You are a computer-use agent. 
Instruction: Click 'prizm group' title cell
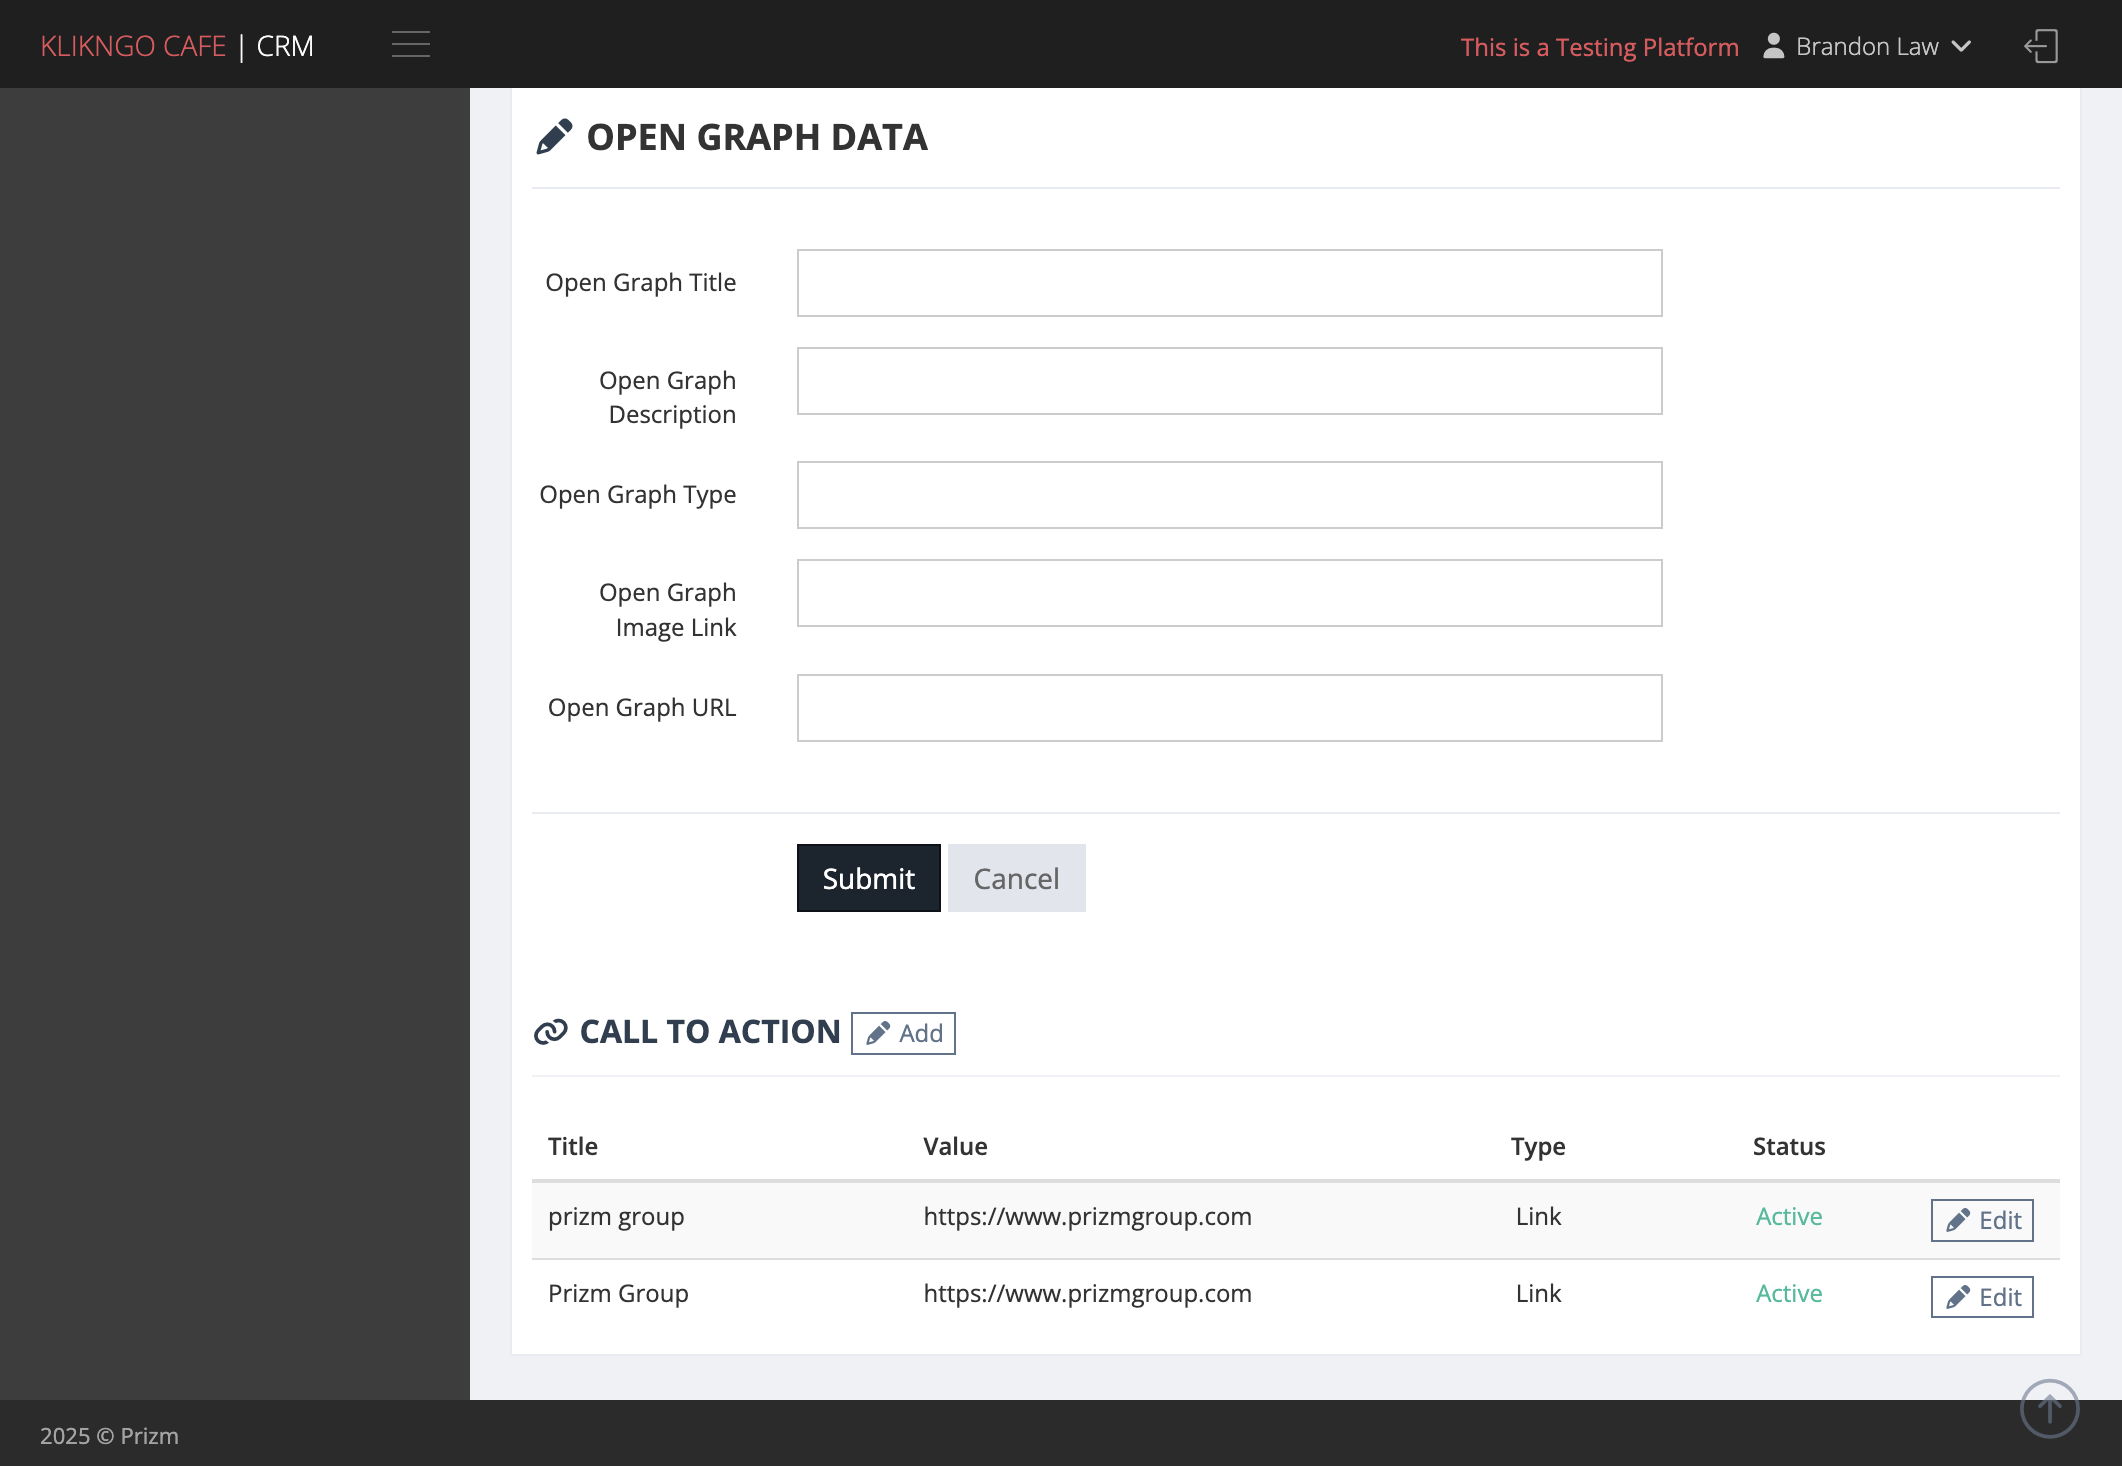[616, 1217]
